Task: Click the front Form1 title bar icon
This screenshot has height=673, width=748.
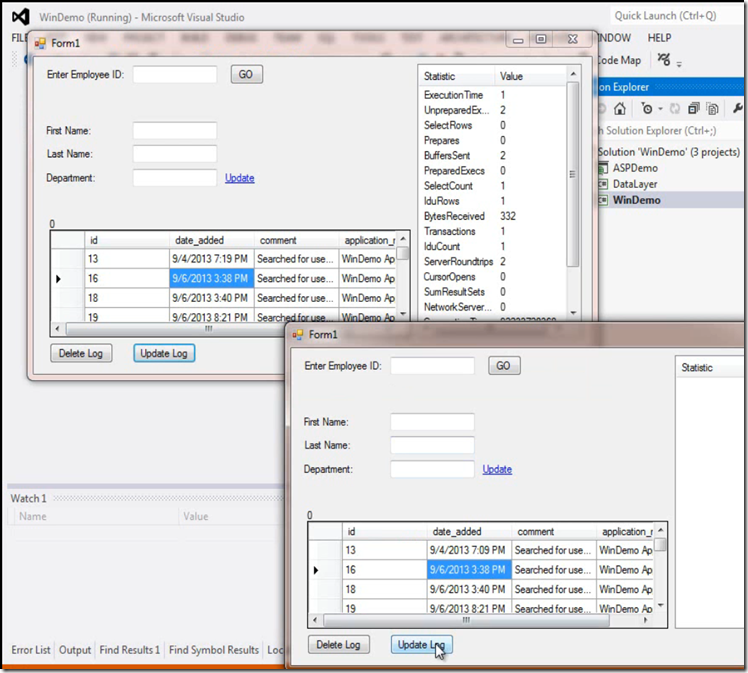Action: (298, 335)
